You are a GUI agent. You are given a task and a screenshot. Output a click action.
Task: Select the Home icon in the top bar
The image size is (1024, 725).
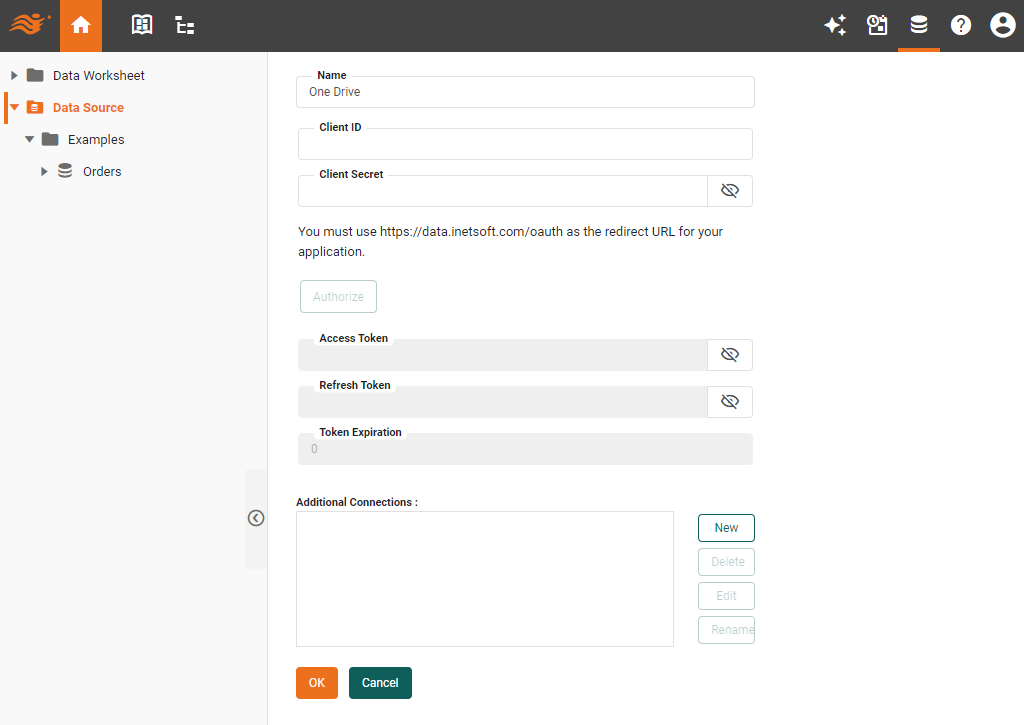80,25
